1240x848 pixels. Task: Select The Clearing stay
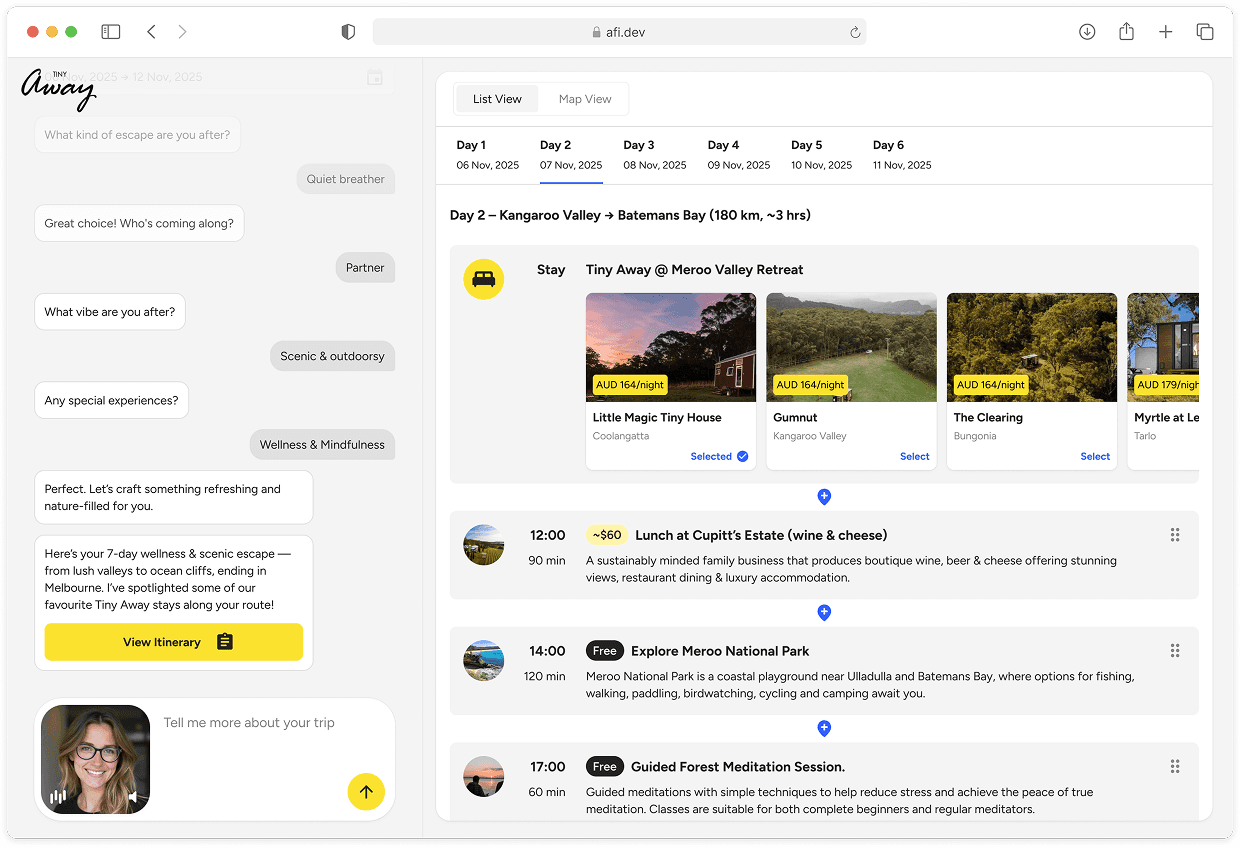pyautogui.click(x=1095, y=456)
